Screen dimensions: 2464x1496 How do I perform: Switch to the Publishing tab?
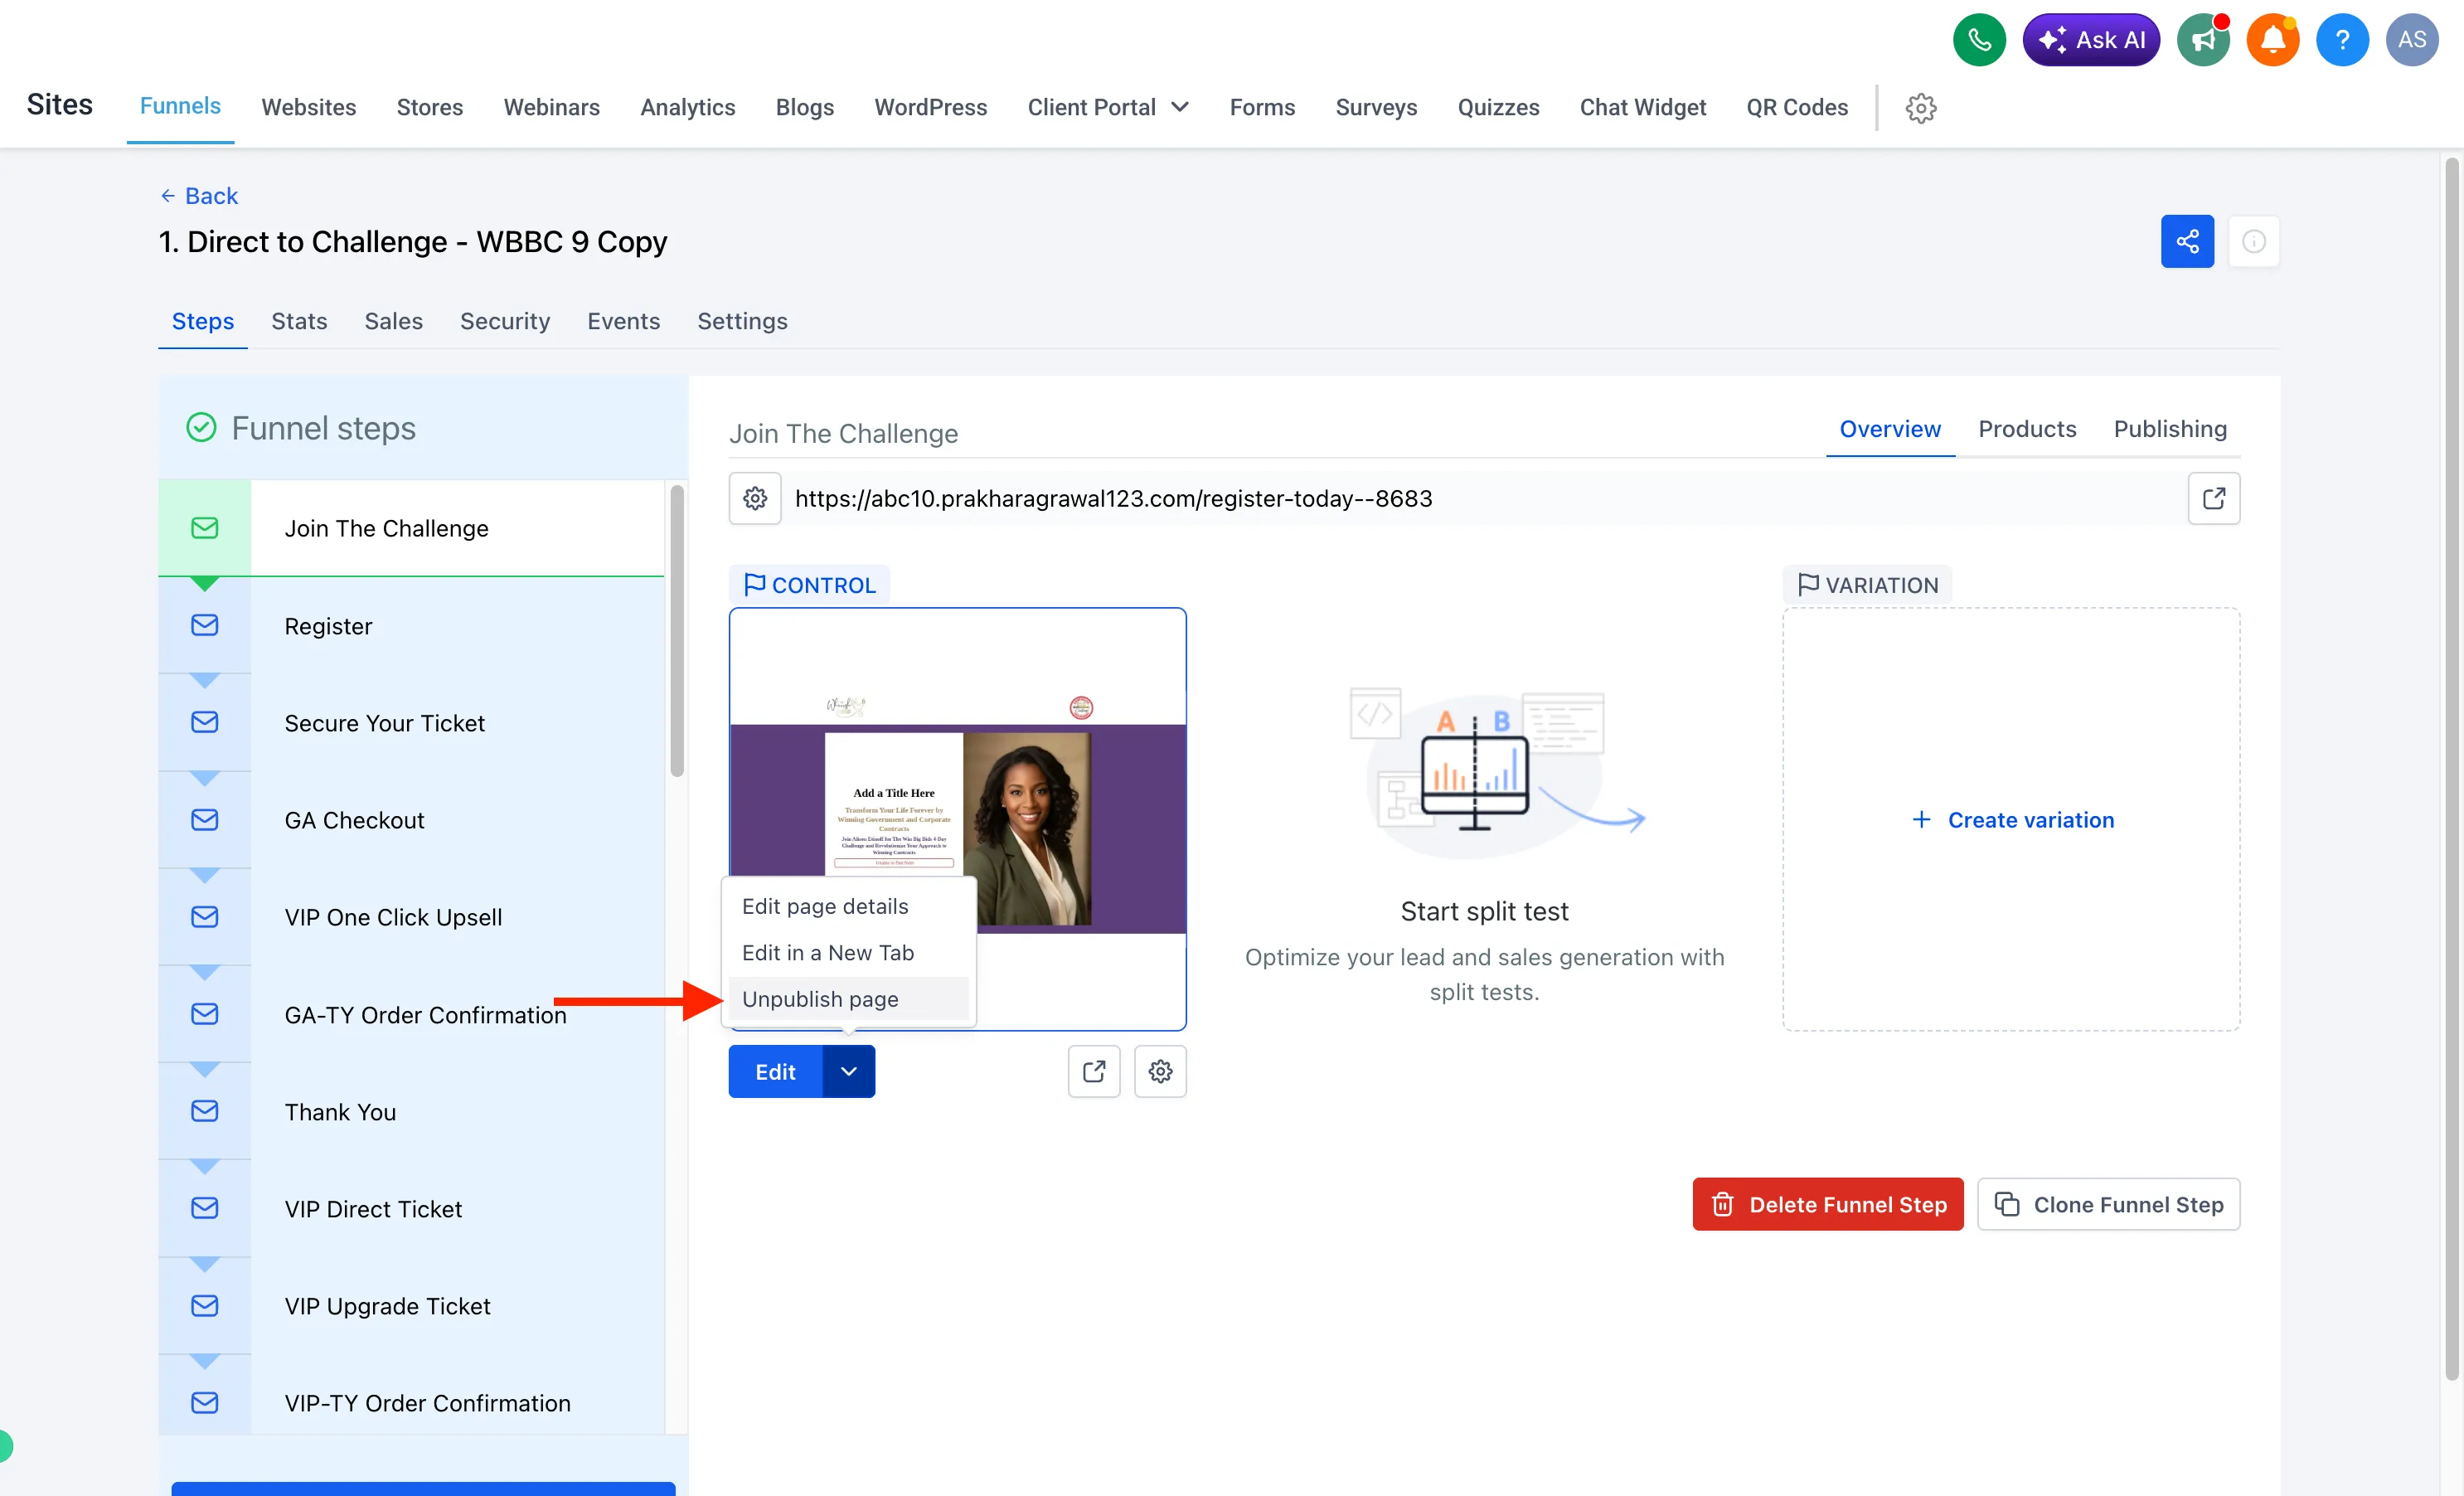point(2170,429)
